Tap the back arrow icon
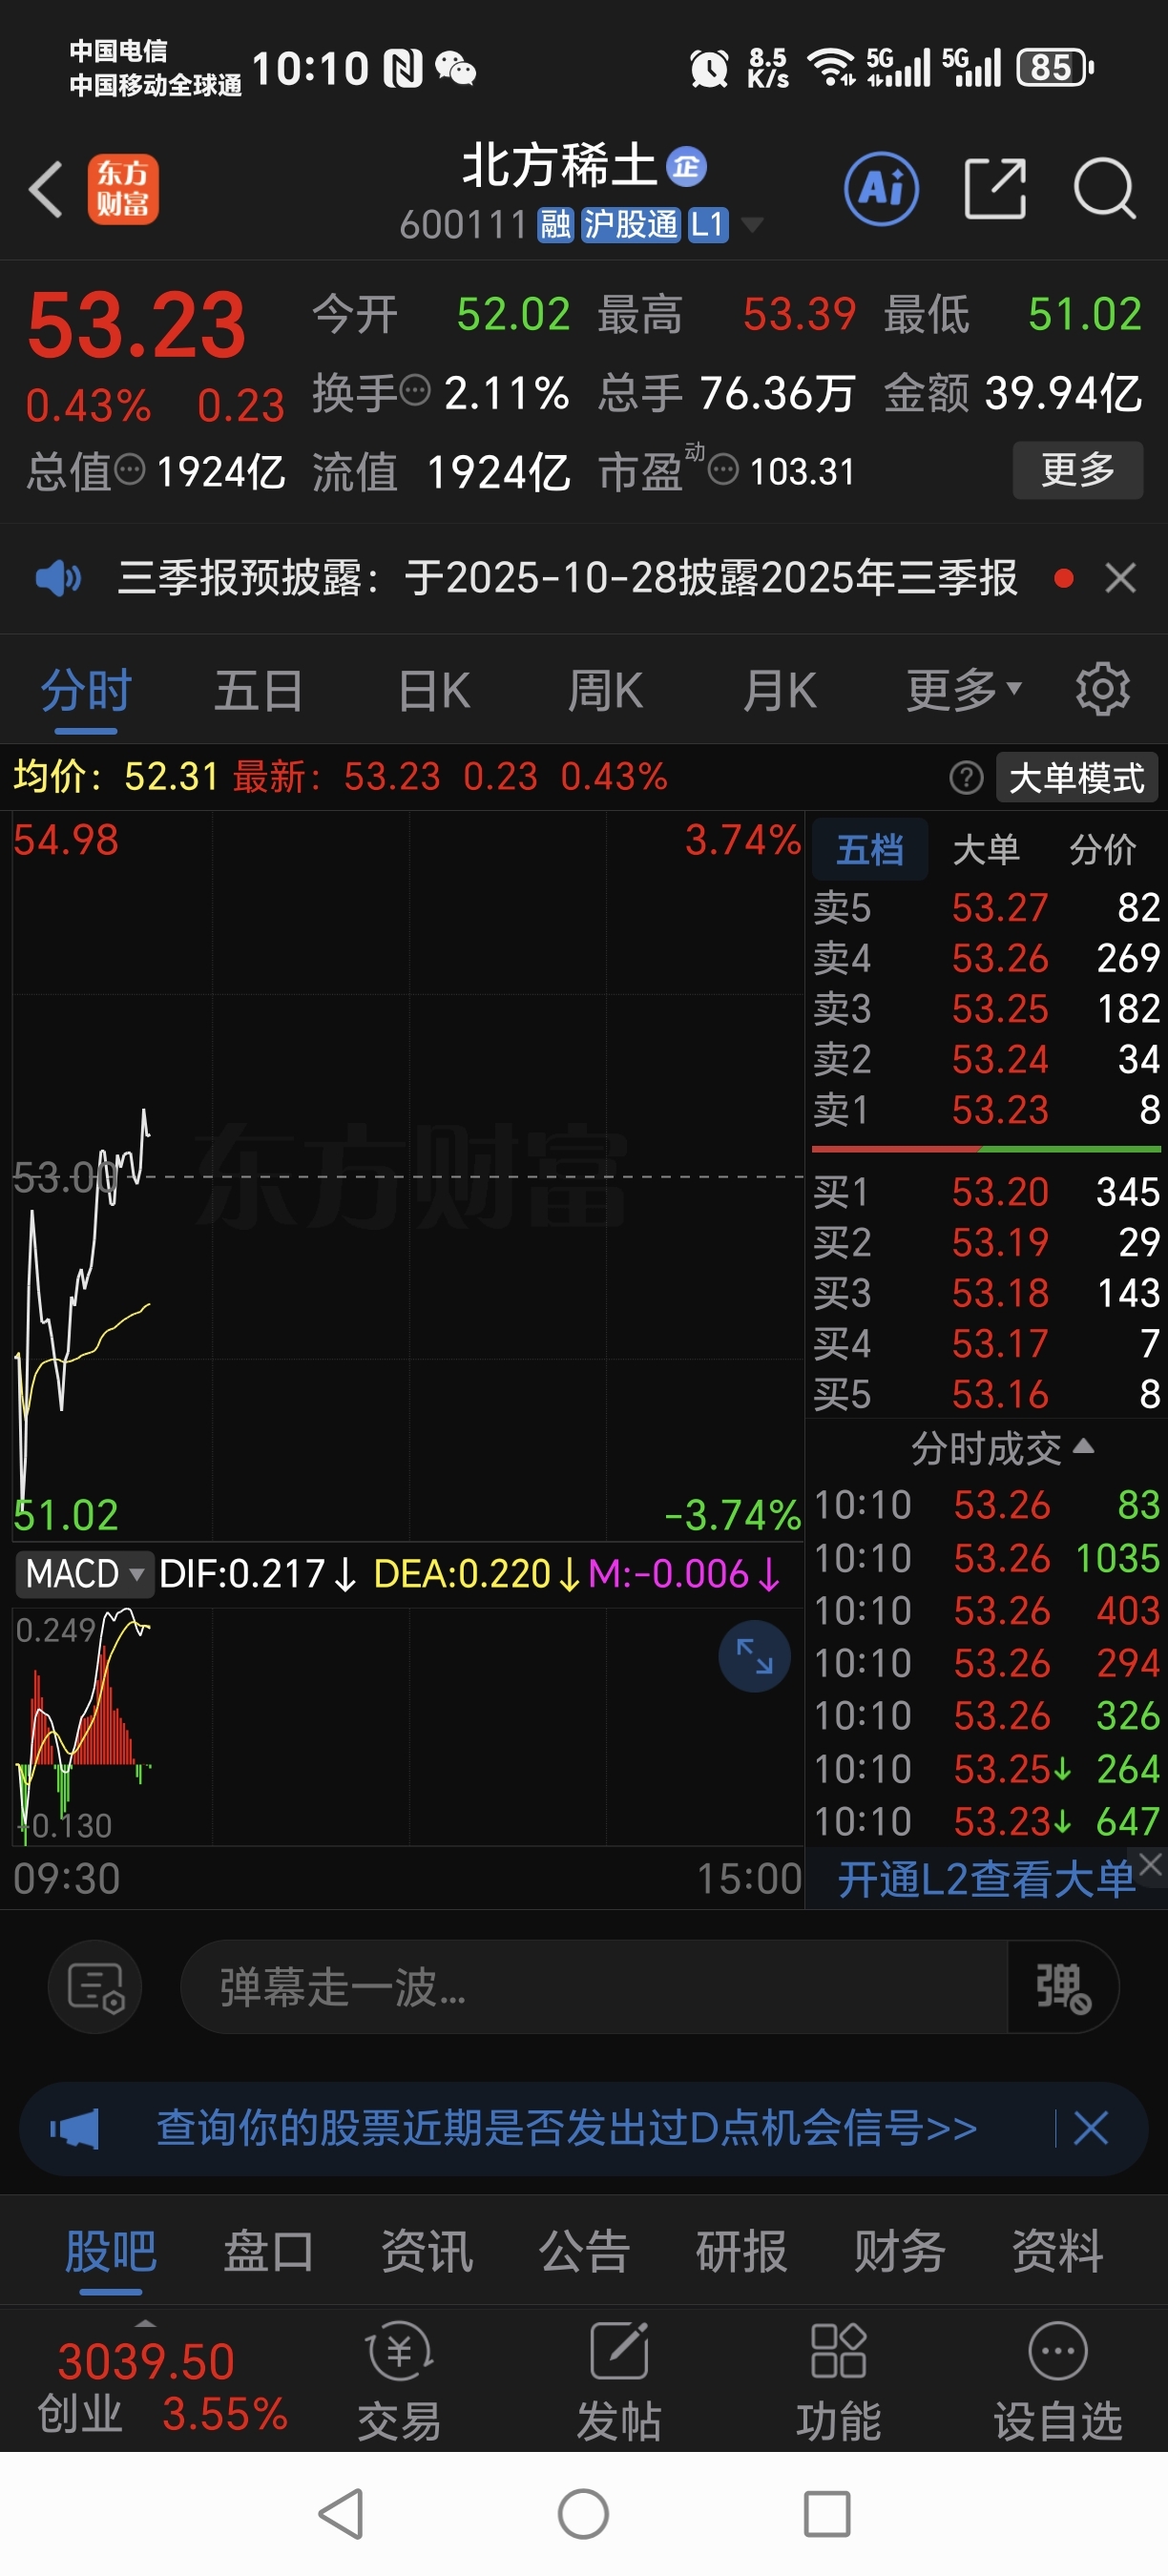This screenshot has height=2576, width=1168. pos(46,188)
